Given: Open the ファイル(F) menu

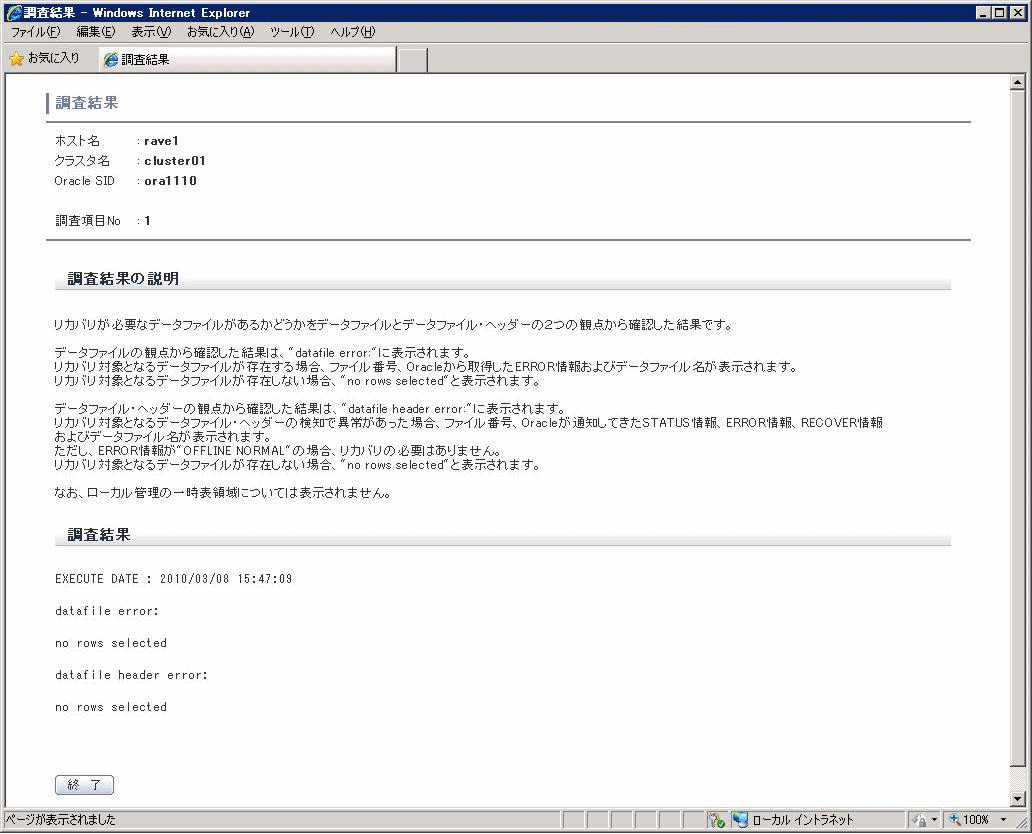Looking at the screenshot, I should 35,32.
